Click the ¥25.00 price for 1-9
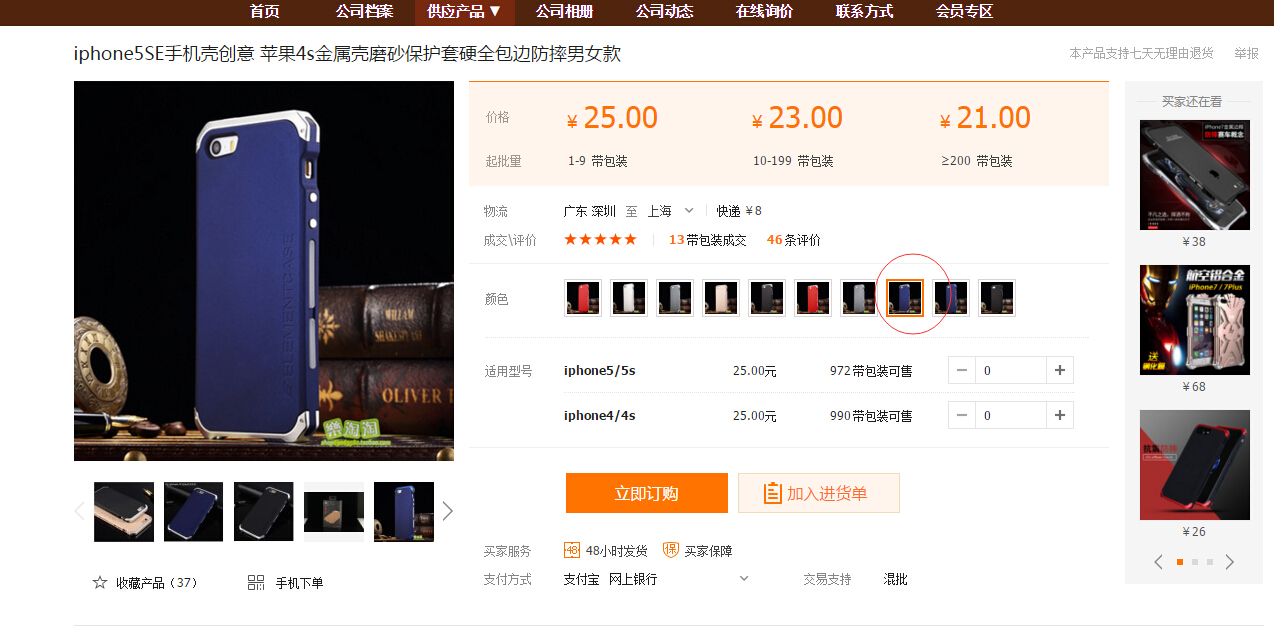1274x626 pixels. (x=612, y=118)
